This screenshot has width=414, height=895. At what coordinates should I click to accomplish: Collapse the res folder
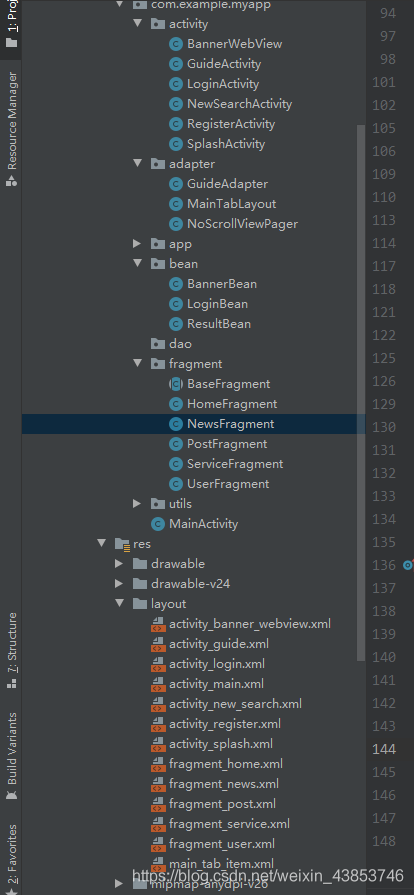(102, 543)
